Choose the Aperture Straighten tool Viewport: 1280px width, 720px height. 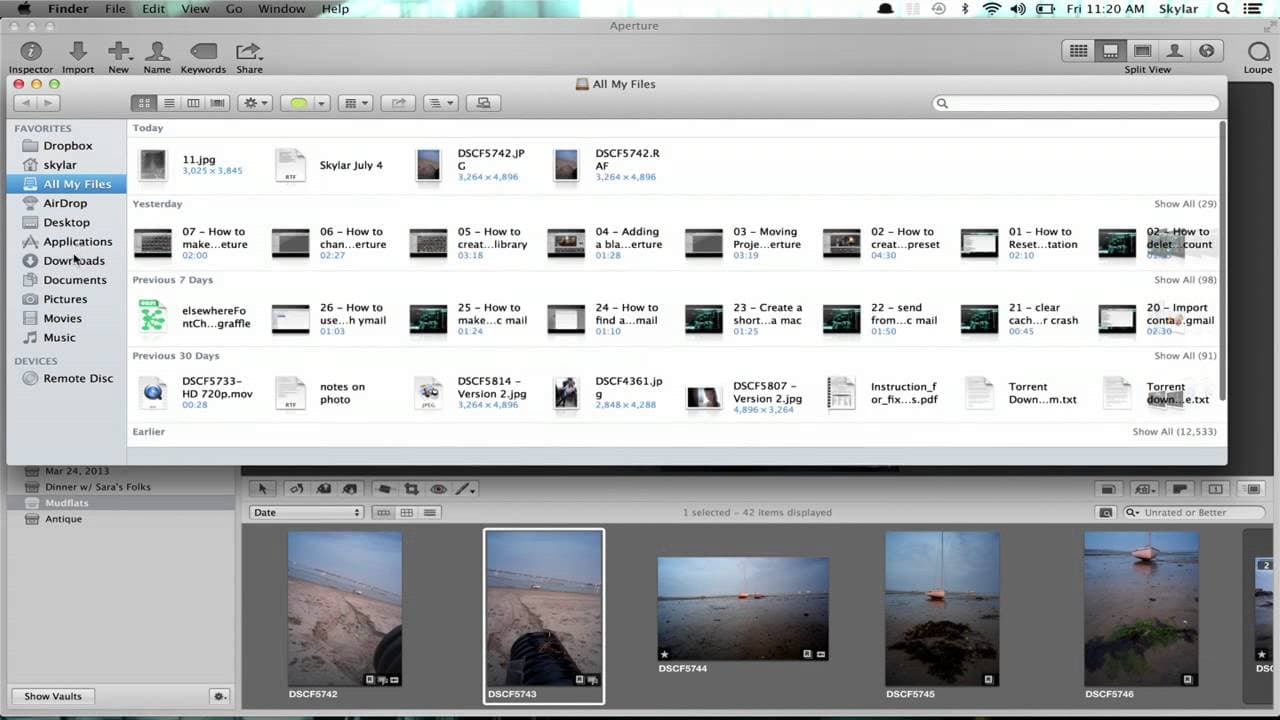click(384, 489)
